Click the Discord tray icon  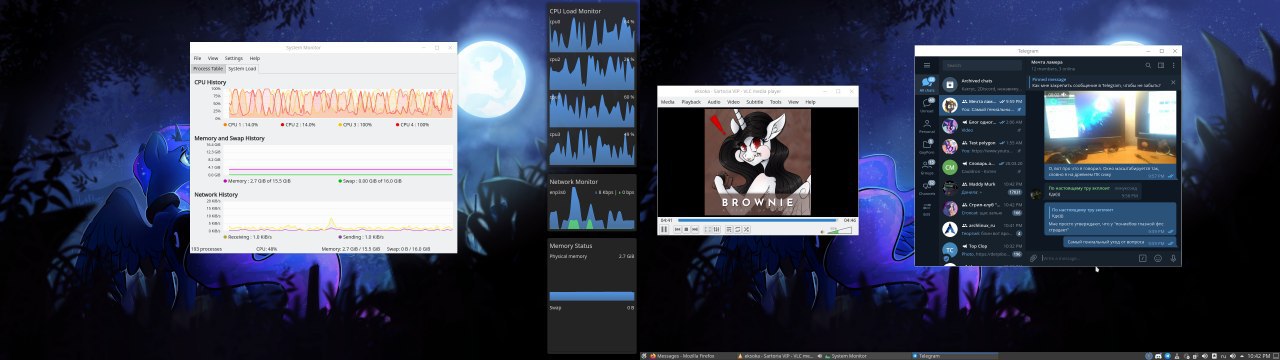[x=1158, y=355]
